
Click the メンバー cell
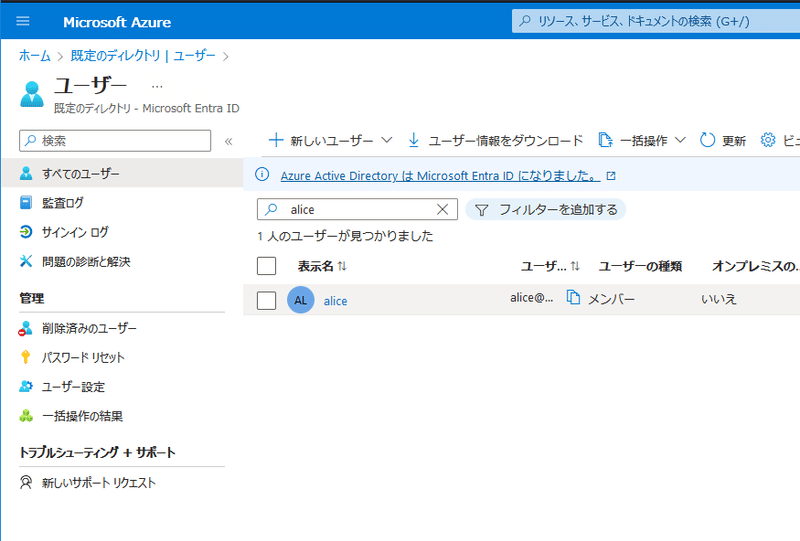(611, 299)
